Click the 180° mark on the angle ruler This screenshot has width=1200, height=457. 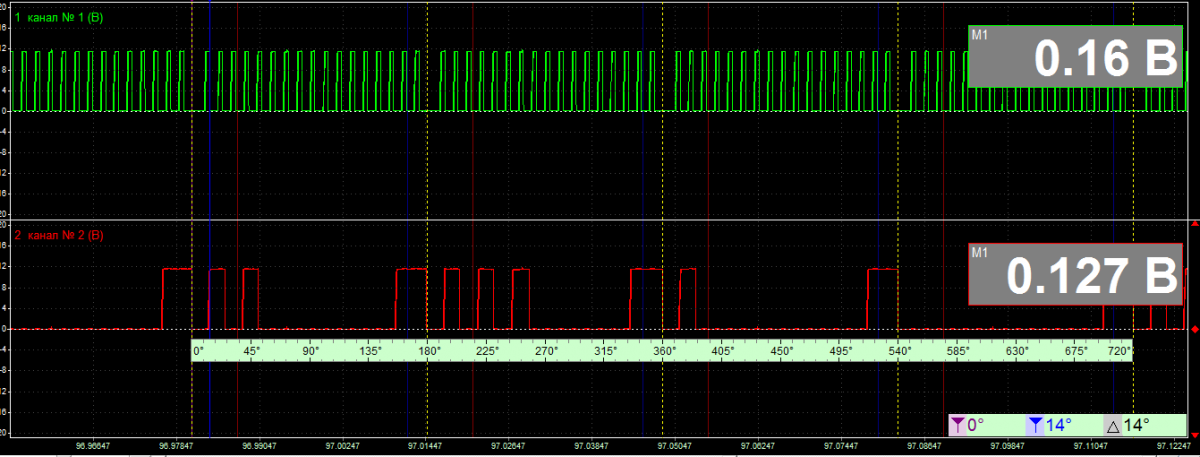point(429,351)
